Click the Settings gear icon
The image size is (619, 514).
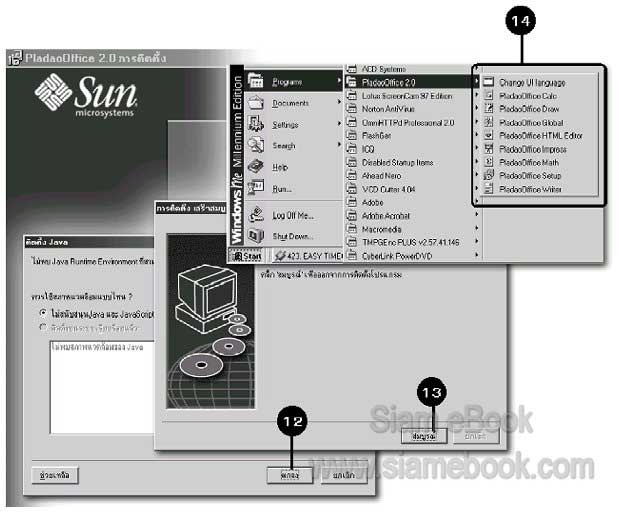coord(256,124)
